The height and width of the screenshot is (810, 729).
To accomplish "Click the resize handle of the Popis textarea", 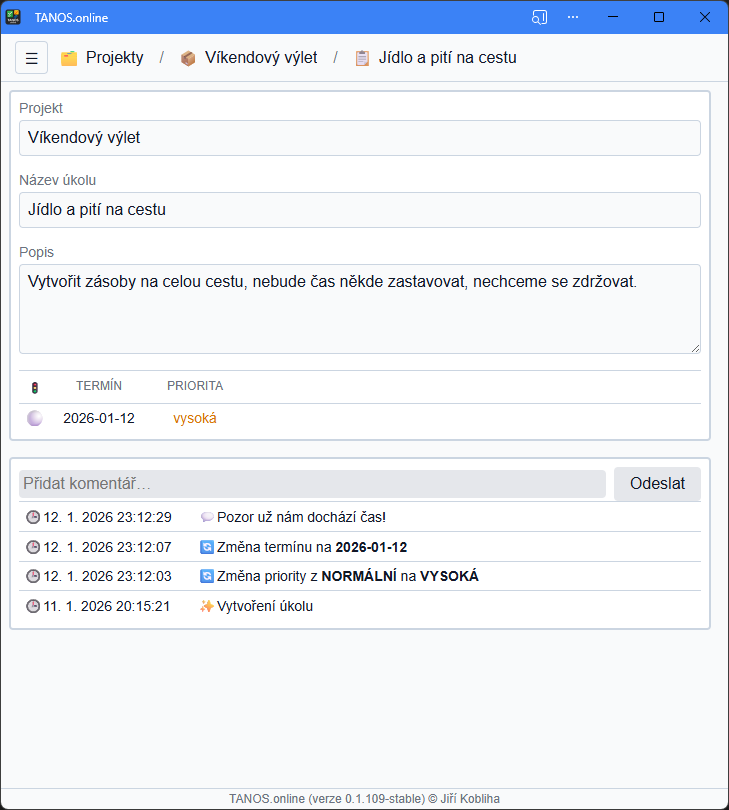I will point(696,347).
